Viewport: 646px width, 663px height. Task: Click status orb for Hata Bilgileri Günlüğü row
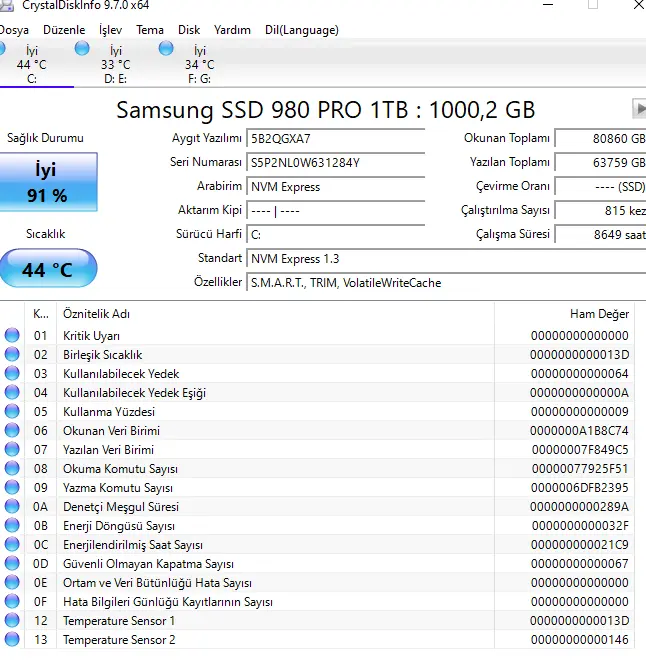pyautogui.click(x=12, y=601)
